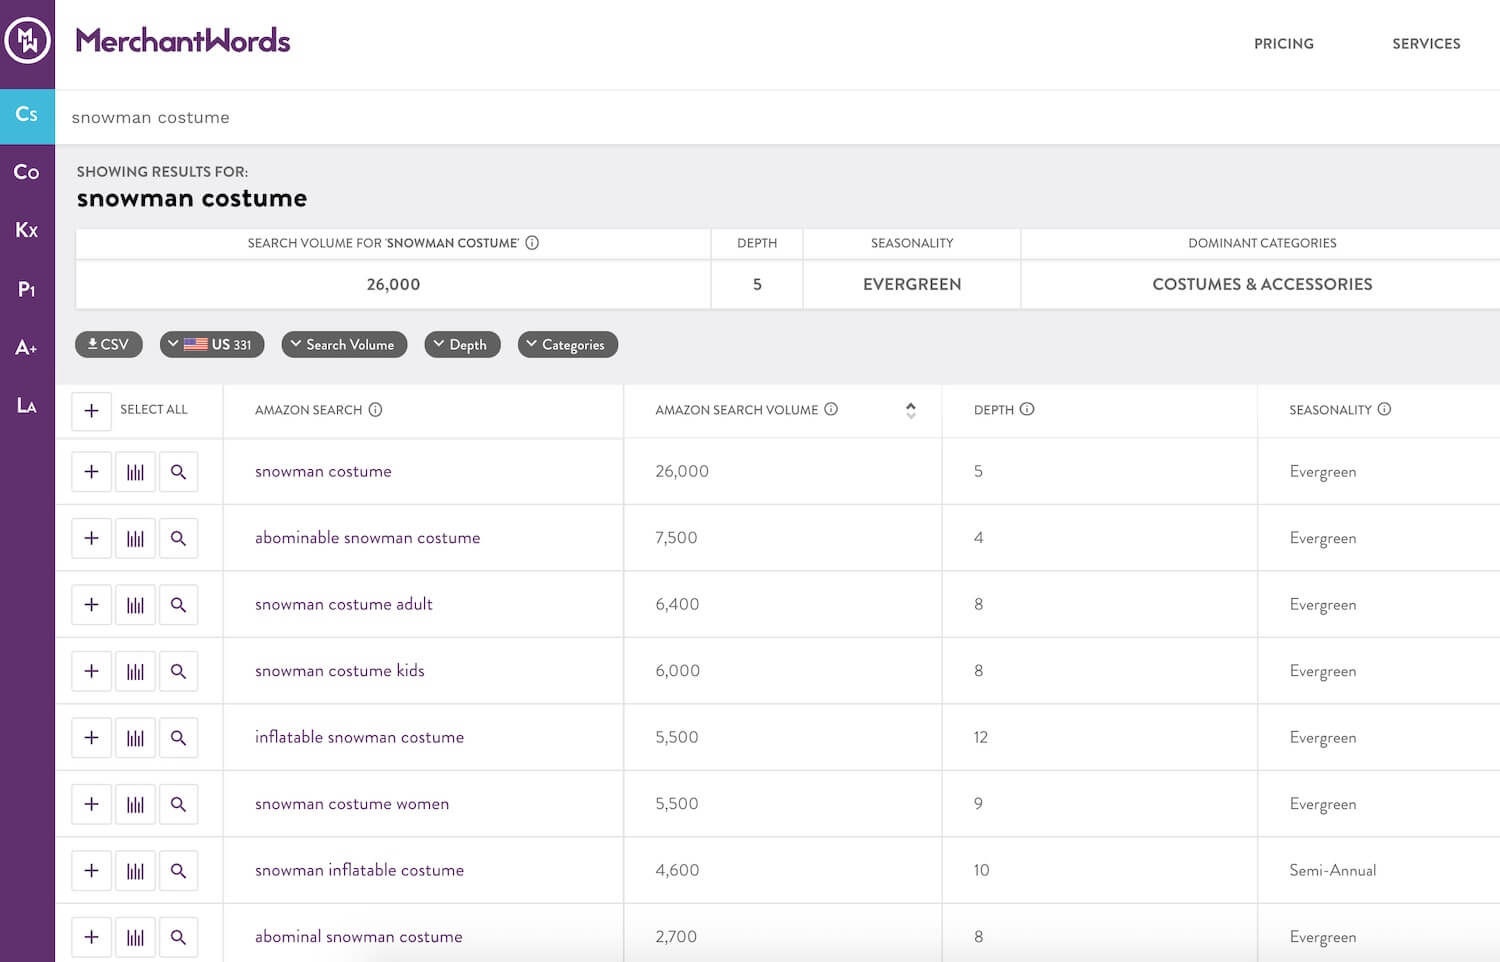The height and width of the screenshot is (962, 1500).
Task: Open 'snowman costume kids' keyword link
Action: pos(340,671)
